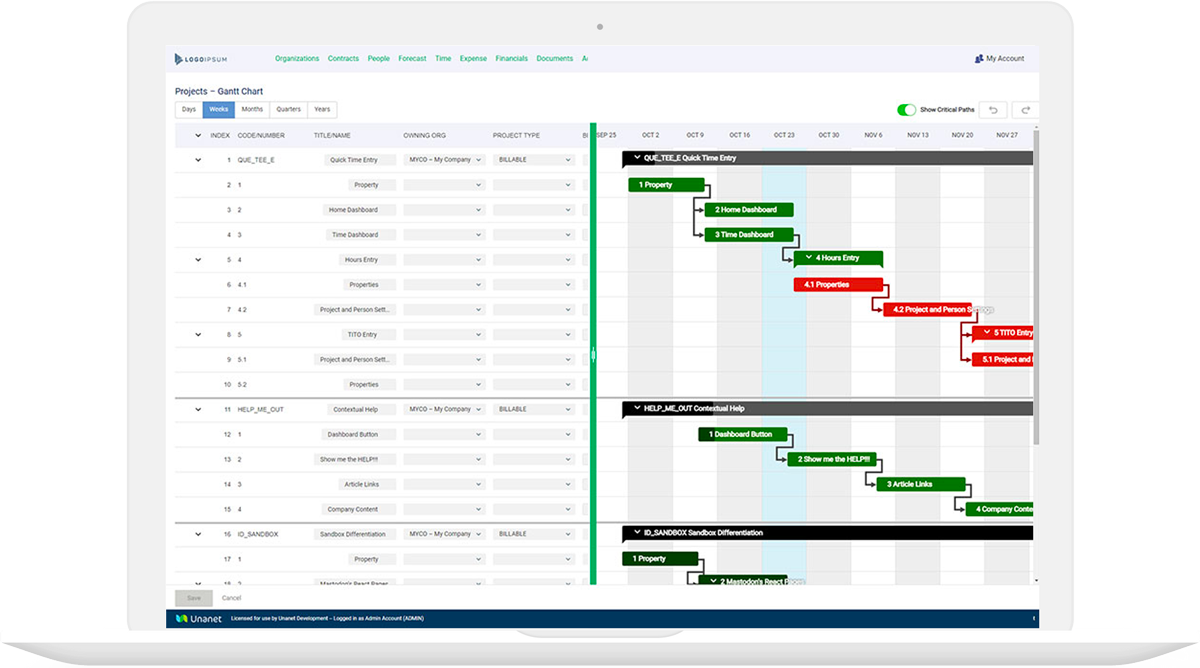Click the redo arrow icon
The width and height of the screenshot is (1200, 668).
pos(1024,110)
